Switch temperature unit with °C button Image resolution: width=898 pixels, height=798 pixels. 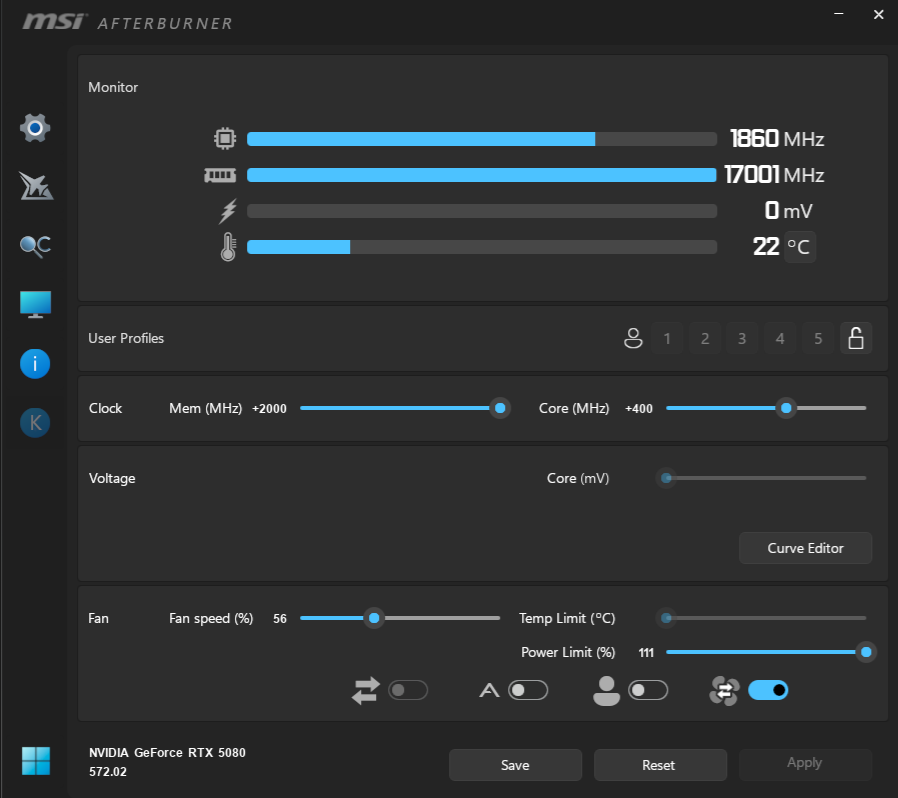[x=799, y=246]
